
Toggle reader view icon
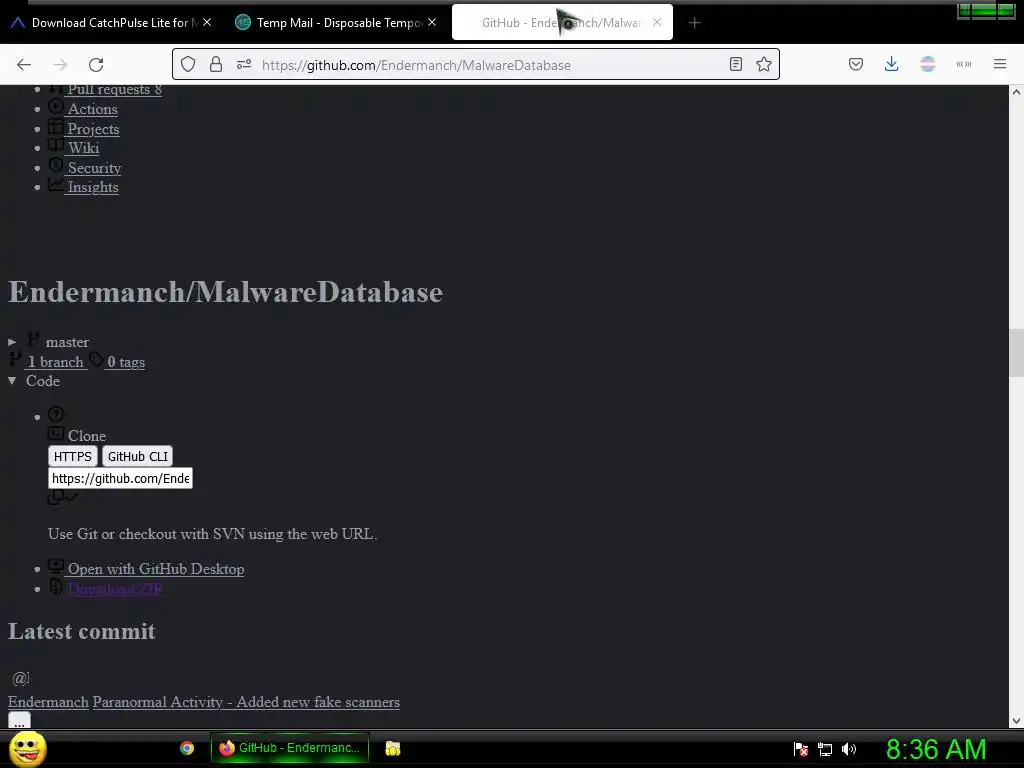[736, 64]
